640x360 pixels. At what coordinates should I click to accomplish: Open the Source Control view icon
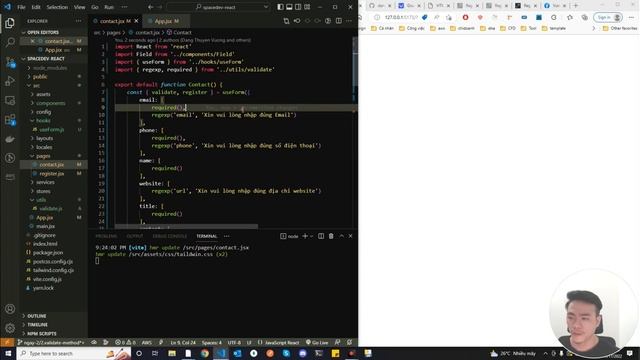point(10,62)
